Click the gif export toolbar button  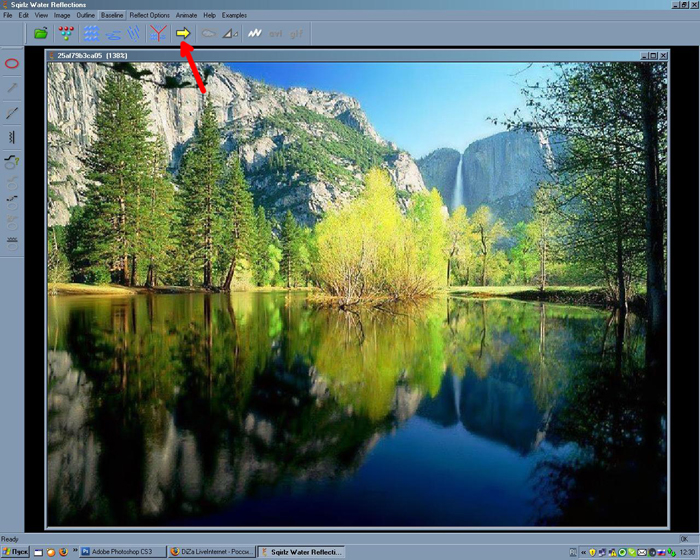[296, 33]
